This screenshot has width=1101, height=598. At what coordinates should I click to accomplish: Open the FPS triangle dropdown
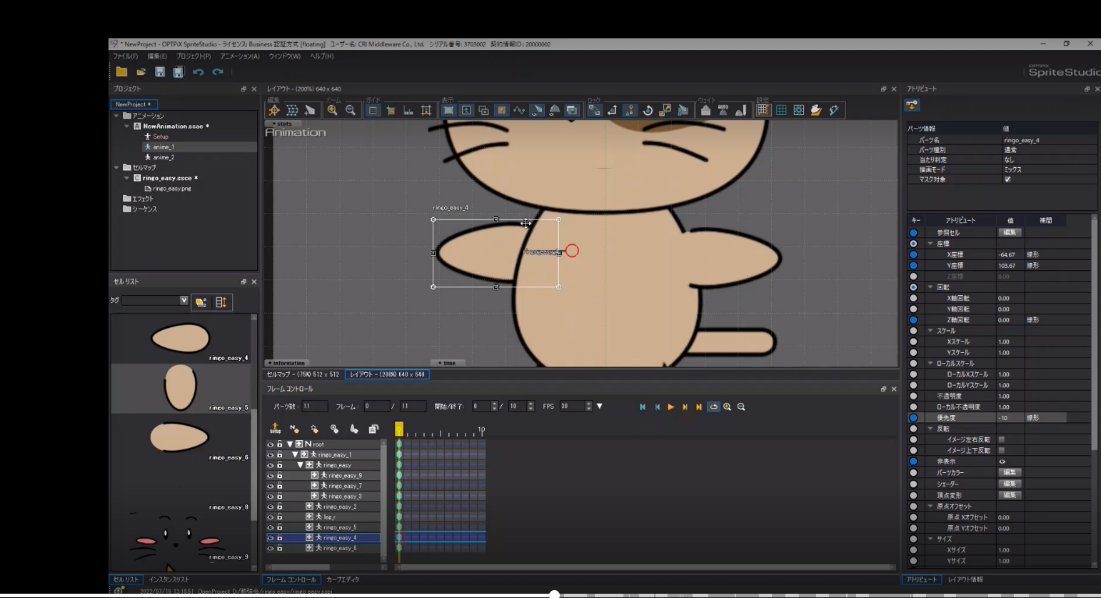tap(599, 406)
